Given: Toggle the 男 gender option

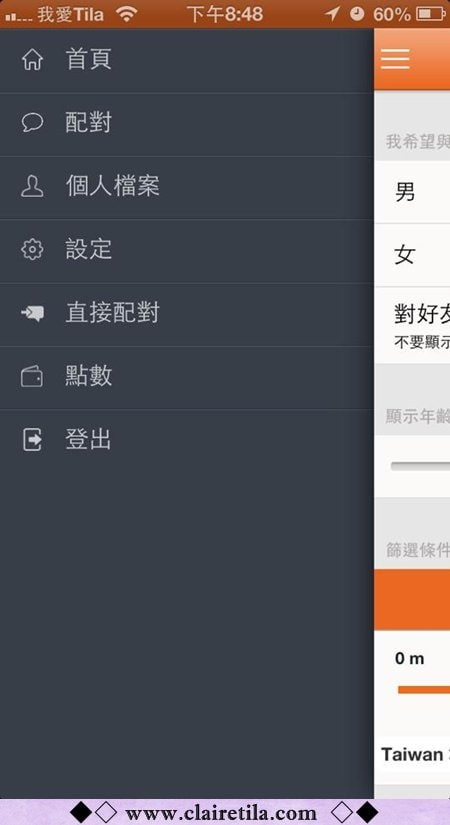Looking at the screenshot, I should pos(412,192).
